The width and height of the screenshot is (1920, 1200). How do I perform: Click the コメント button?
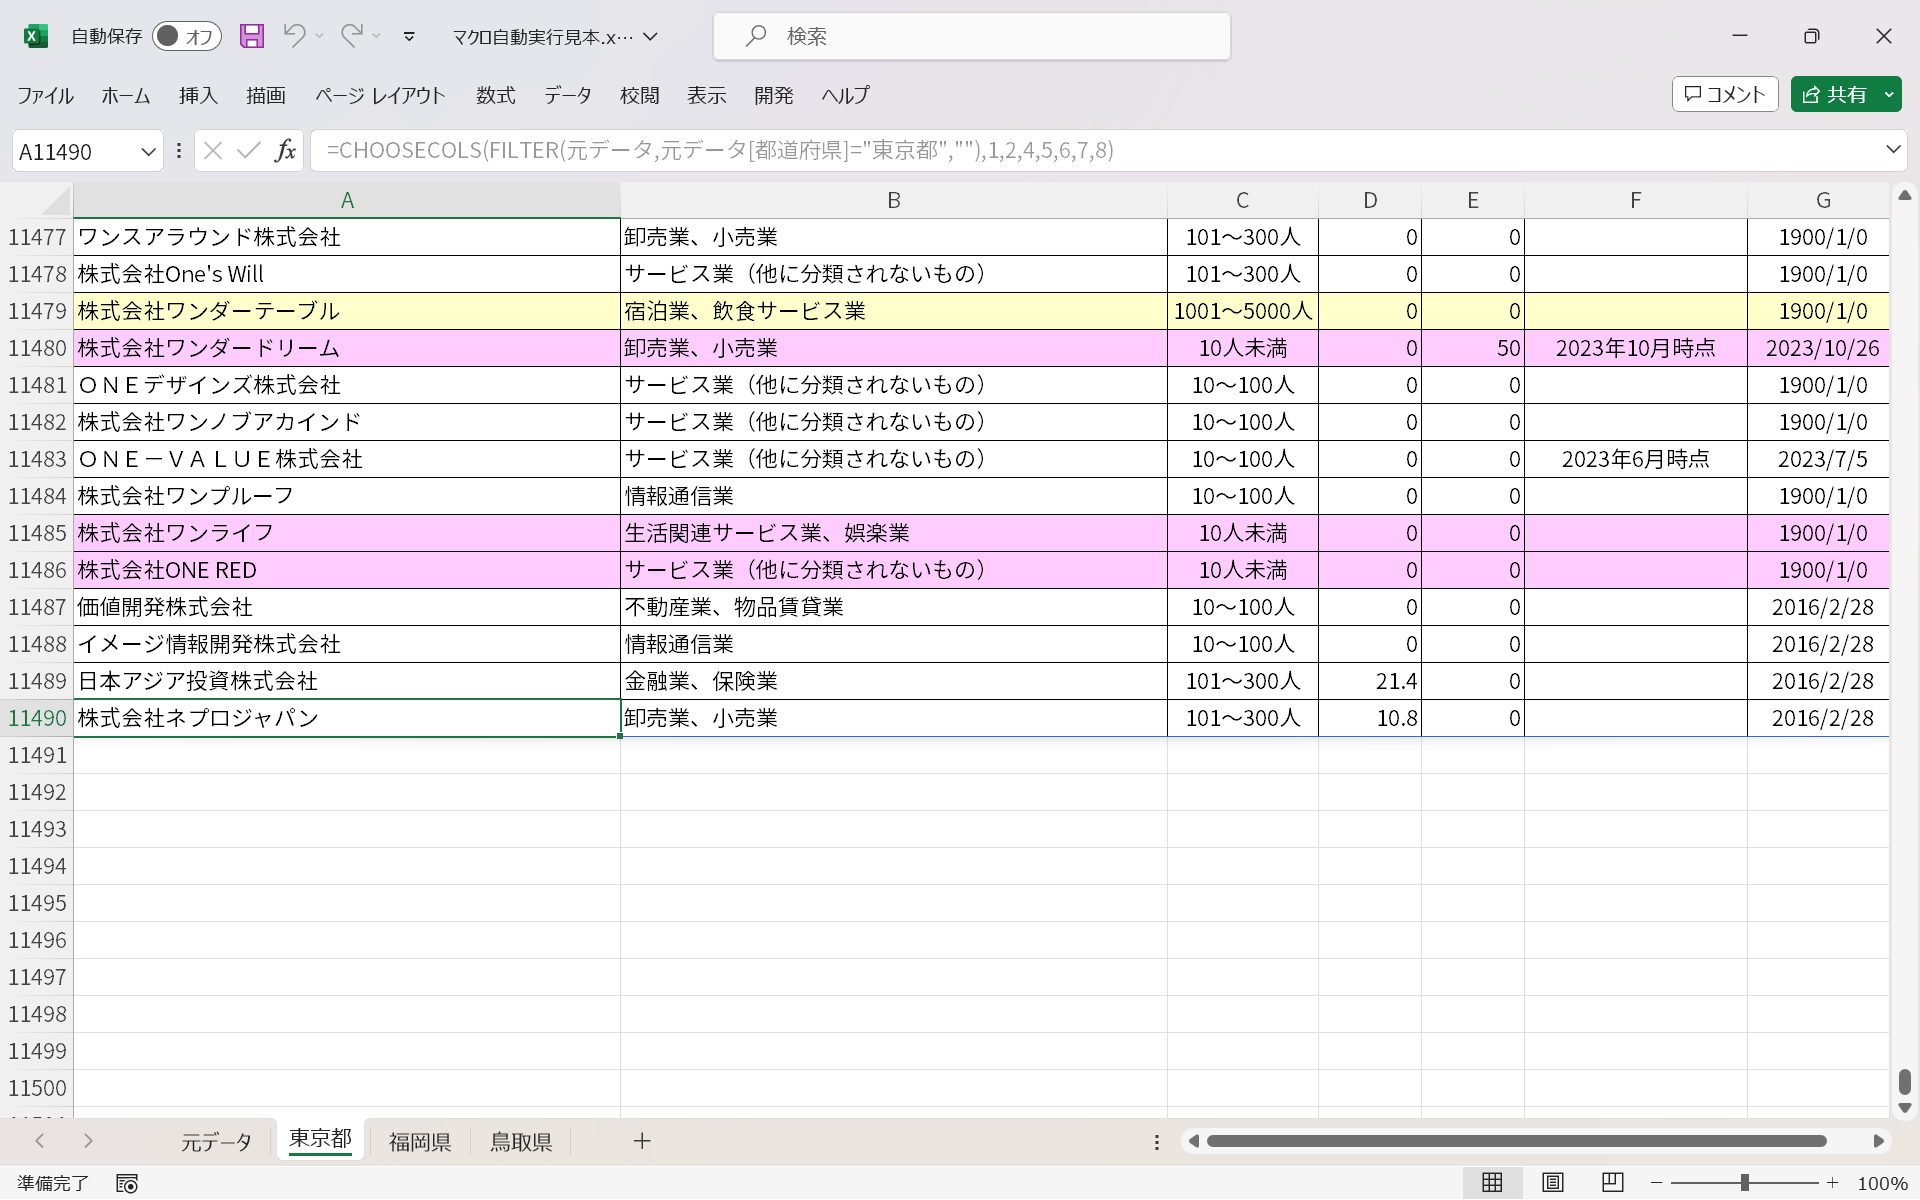(x=1724, y=94)
